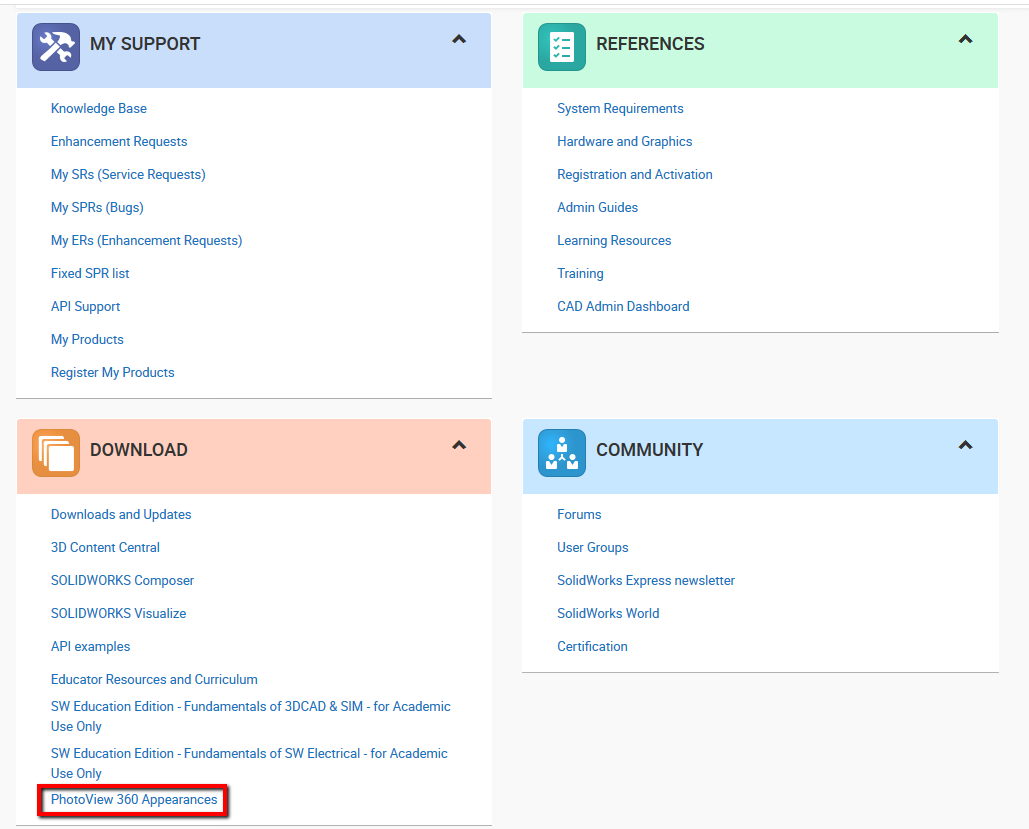This screenshot has height=829, width=1029.
Task: Click the REFERENCES section heading
Action: (x=650, y=44)
